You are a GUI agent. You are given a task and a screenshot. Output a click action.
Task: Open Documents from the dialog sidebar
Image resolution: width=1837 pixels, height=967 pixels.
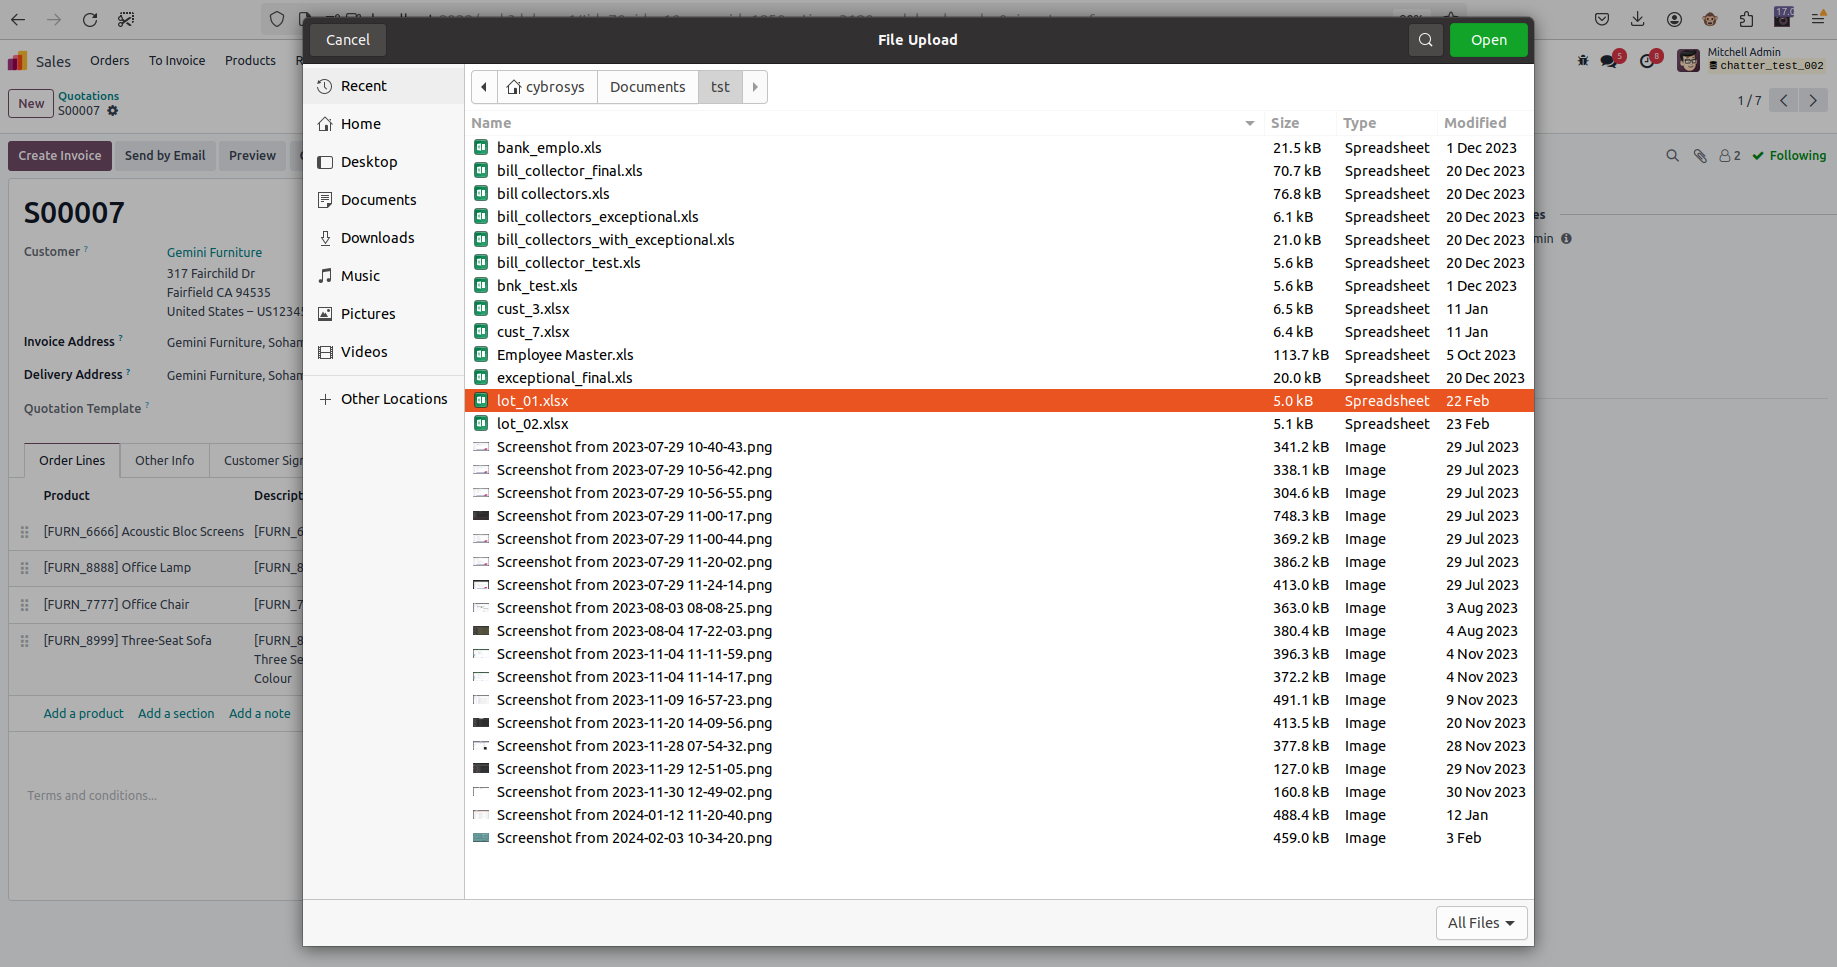coord(384,200)
